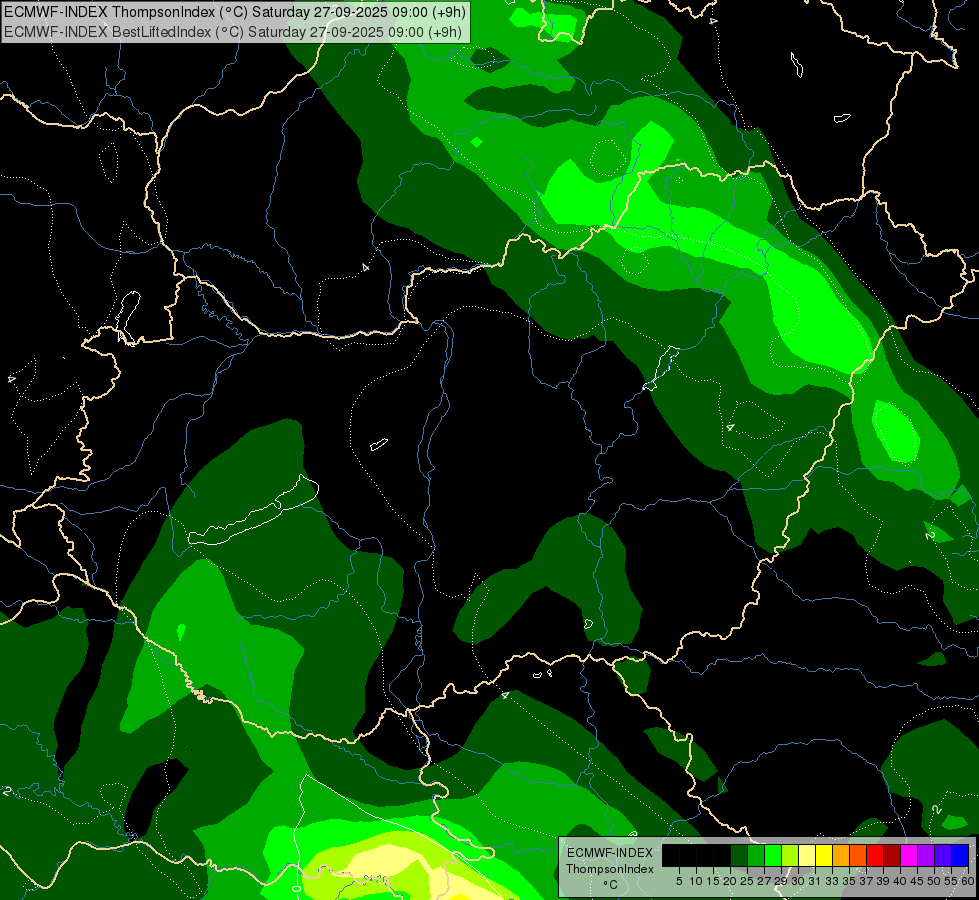
Task: Click the ThompsonIndex legend title text
Action: coord(609,868)
